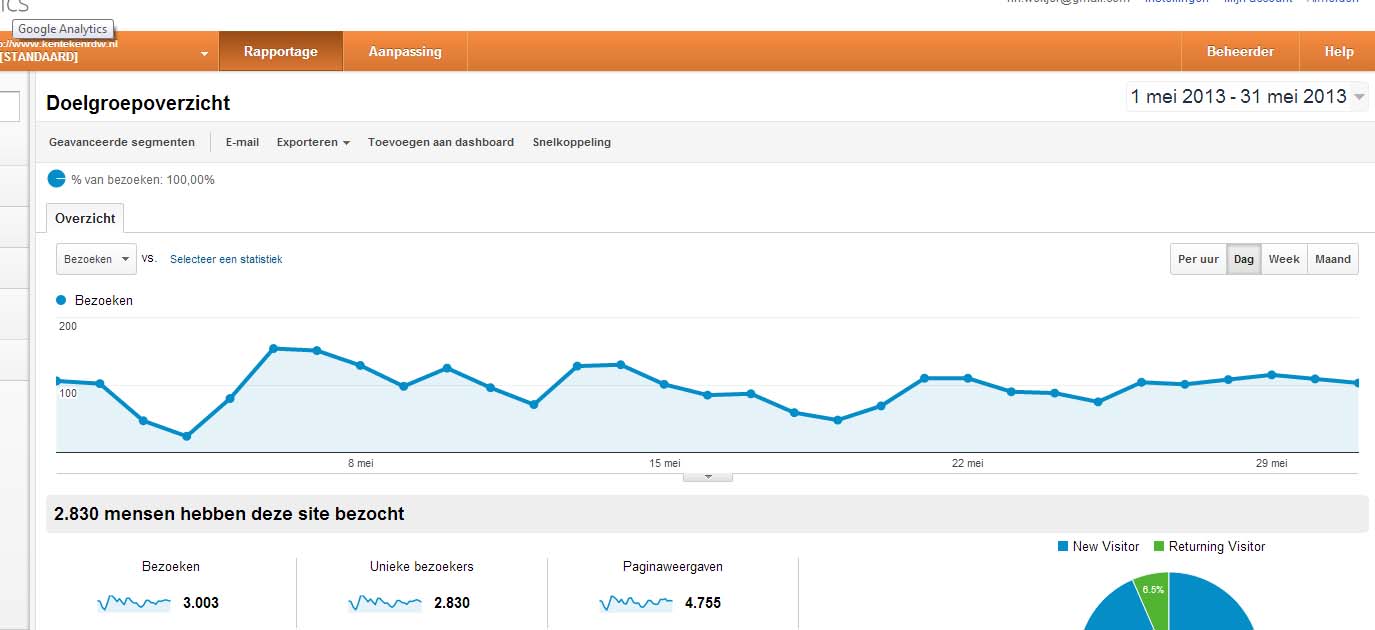The width and height of the screenshot is (1375, 630).
Task: Click the Bezoeken value 3.003
Action: point(201,603)
